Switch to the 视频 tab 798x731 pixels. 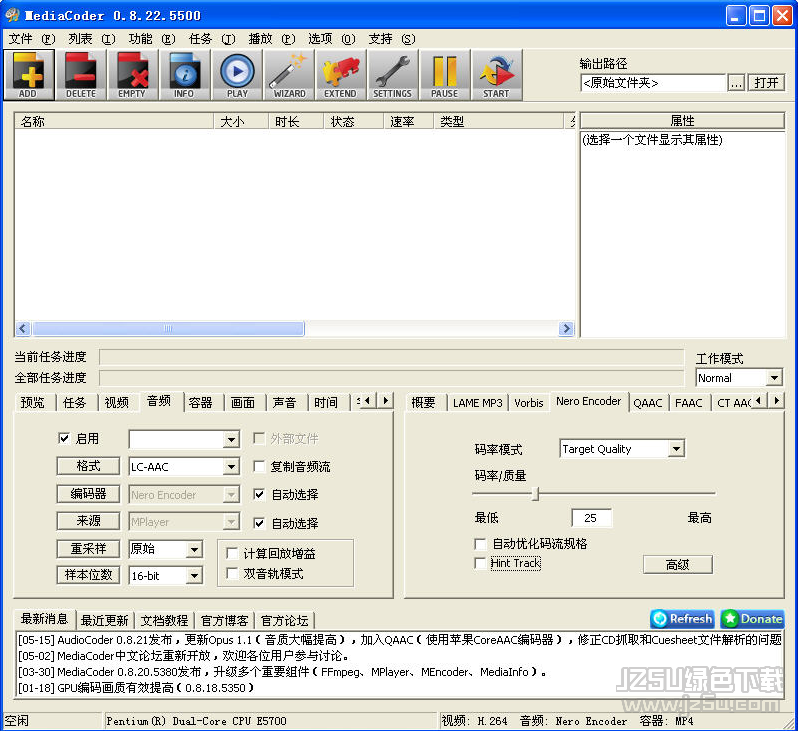(x=117, y=403)
